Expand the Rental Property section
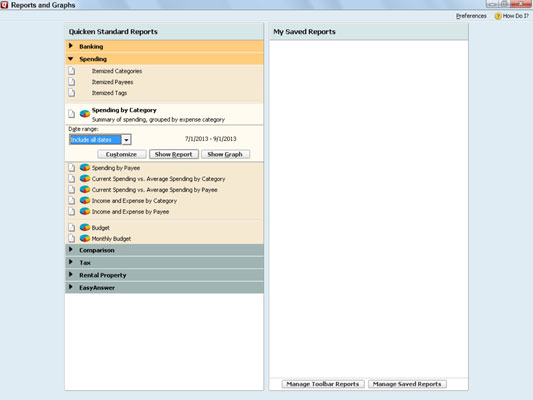Screen dimensions: 533x400 click(71, 275)
